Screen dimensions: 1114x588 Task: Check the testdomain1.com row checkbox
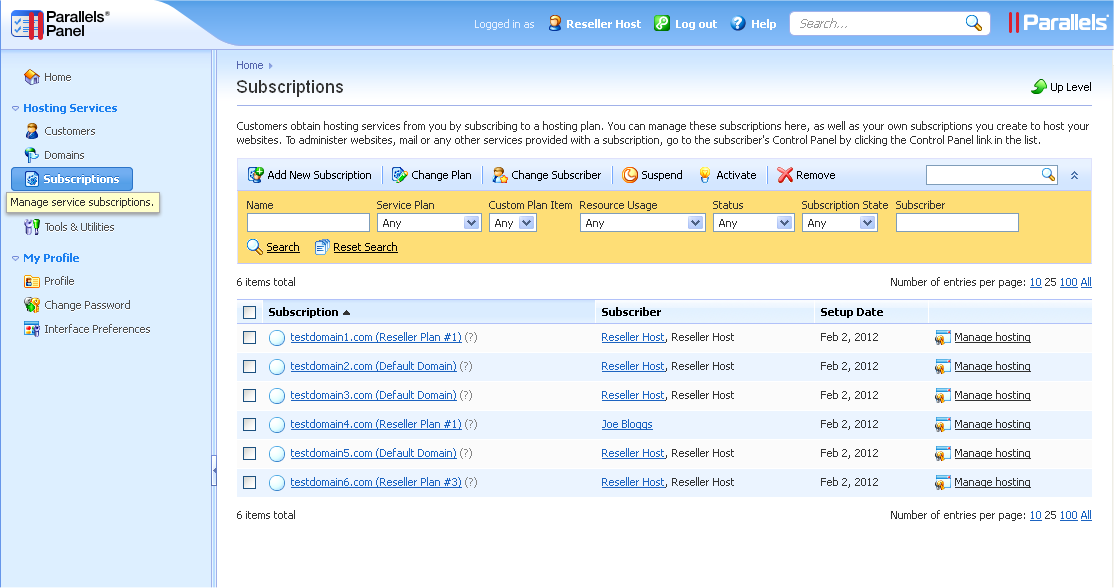pyautogui.click(x=249, y=337)
